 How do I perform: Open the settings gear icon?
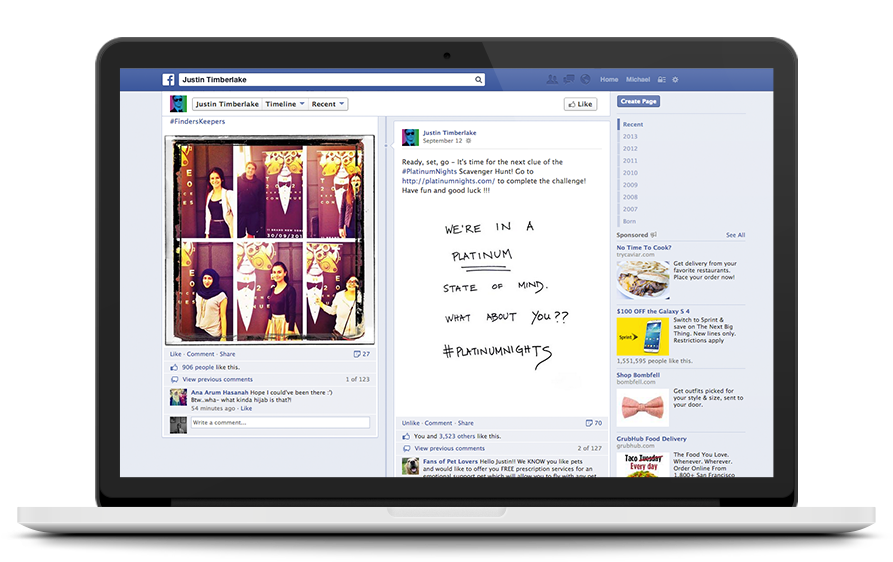coord(675,80)
